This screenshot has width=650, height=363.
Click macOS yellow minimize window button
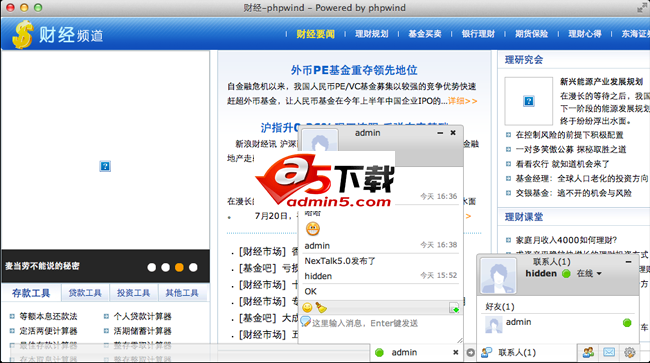coord(24,8)
